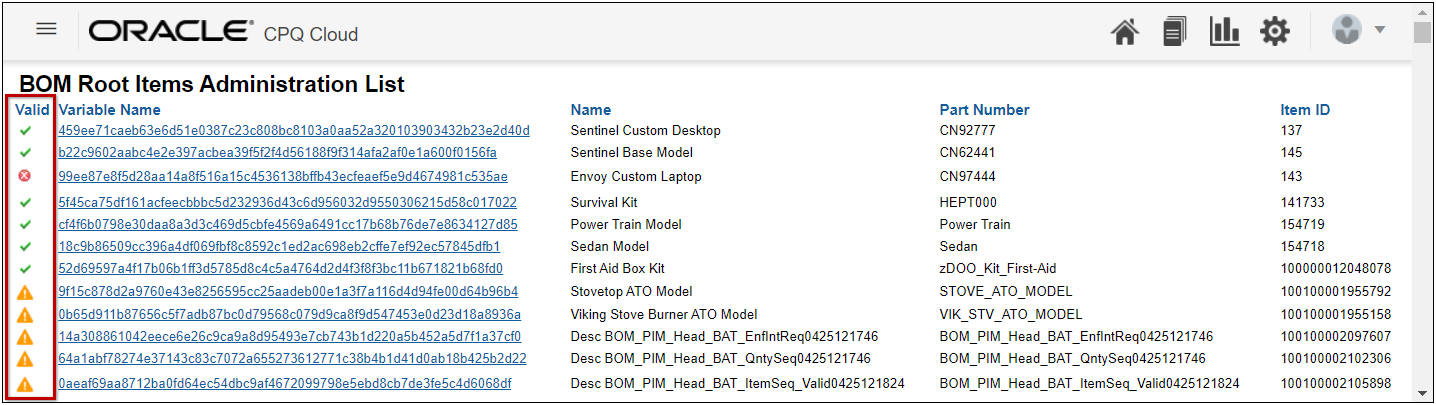Viewport: 1436px width, 405px height.
Task: Open variable name link starting b22c9602aabc
Action: 277,153
